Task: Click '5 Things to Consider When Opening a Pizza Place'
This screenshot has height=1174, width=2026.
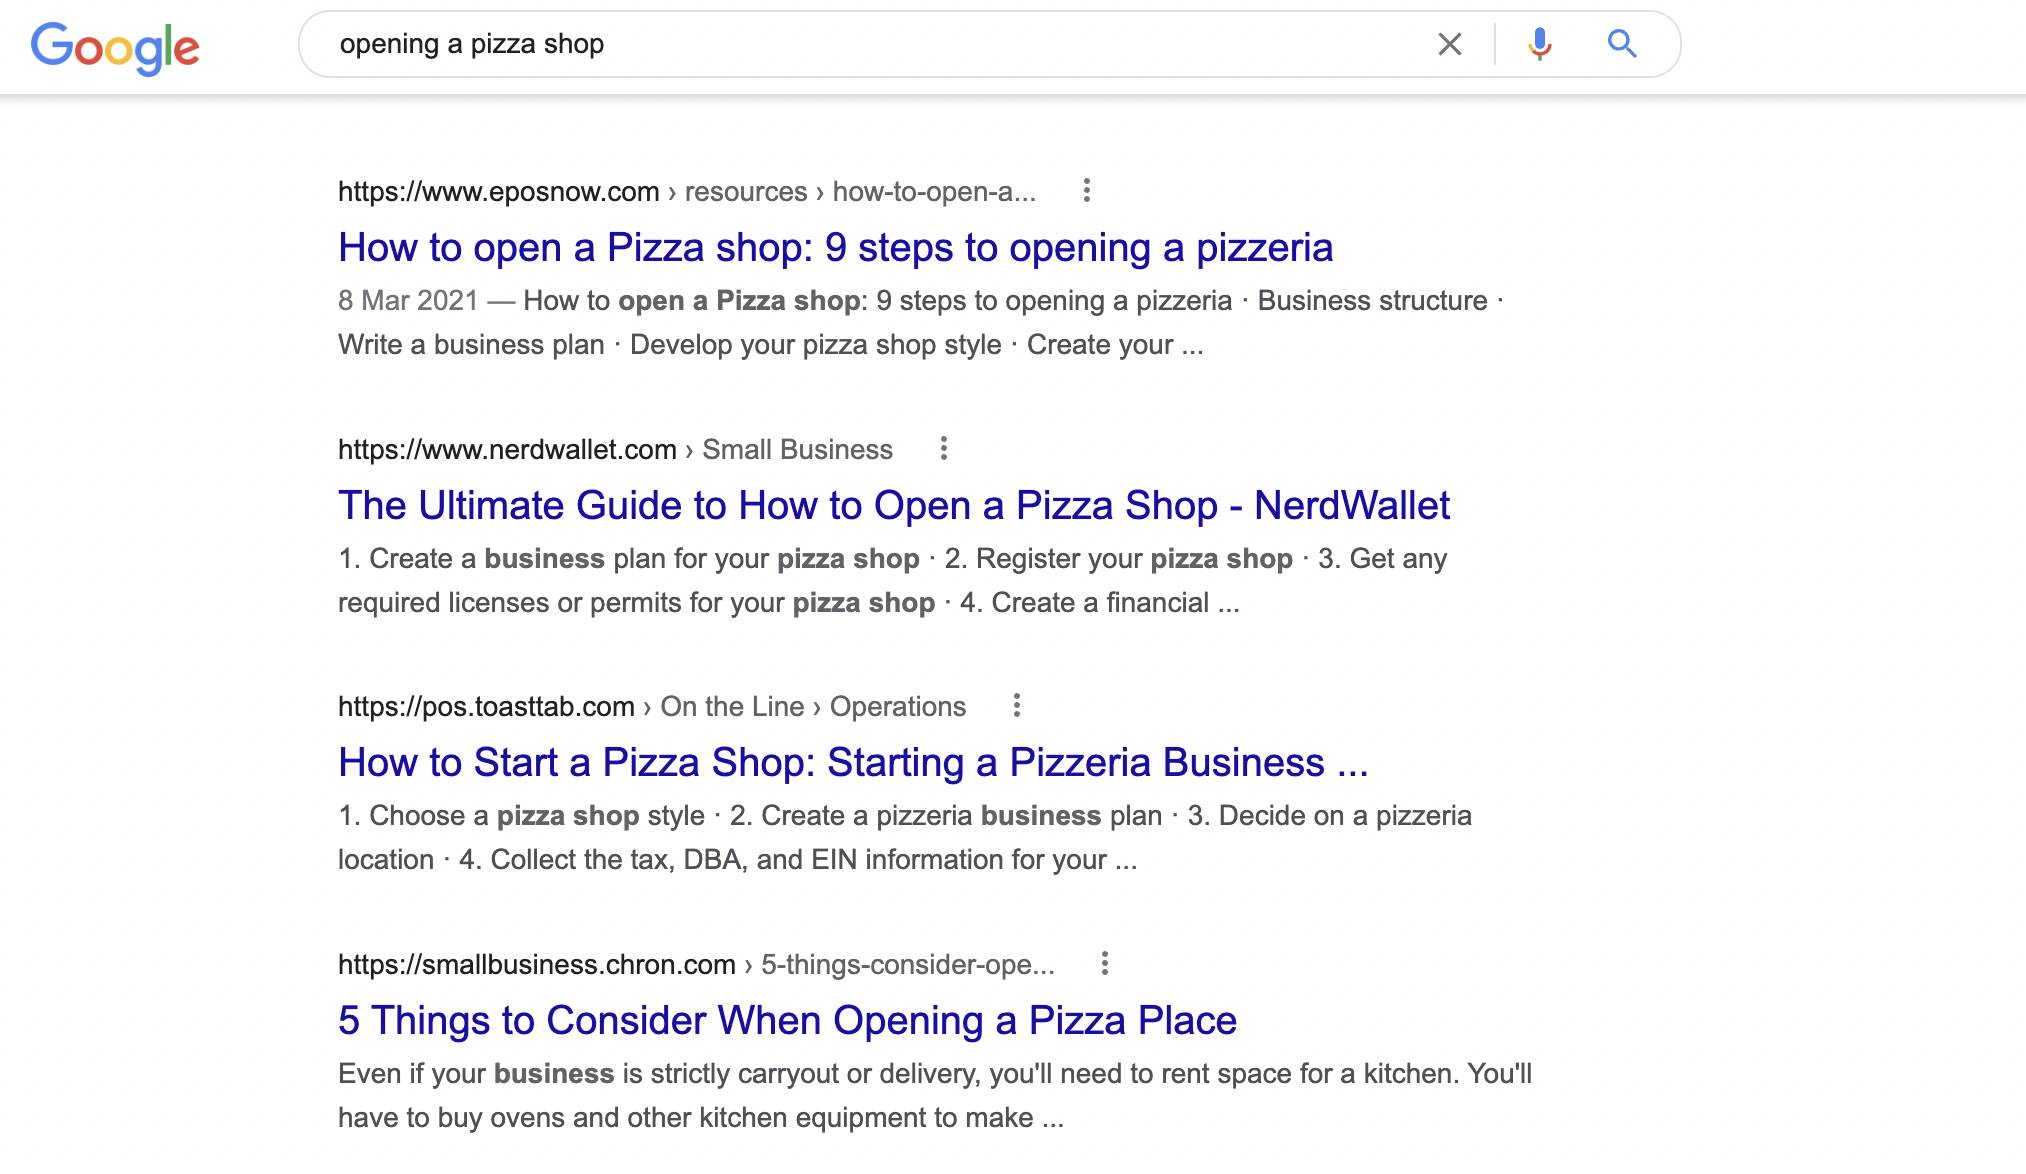Action: (x=787, y=1020)
